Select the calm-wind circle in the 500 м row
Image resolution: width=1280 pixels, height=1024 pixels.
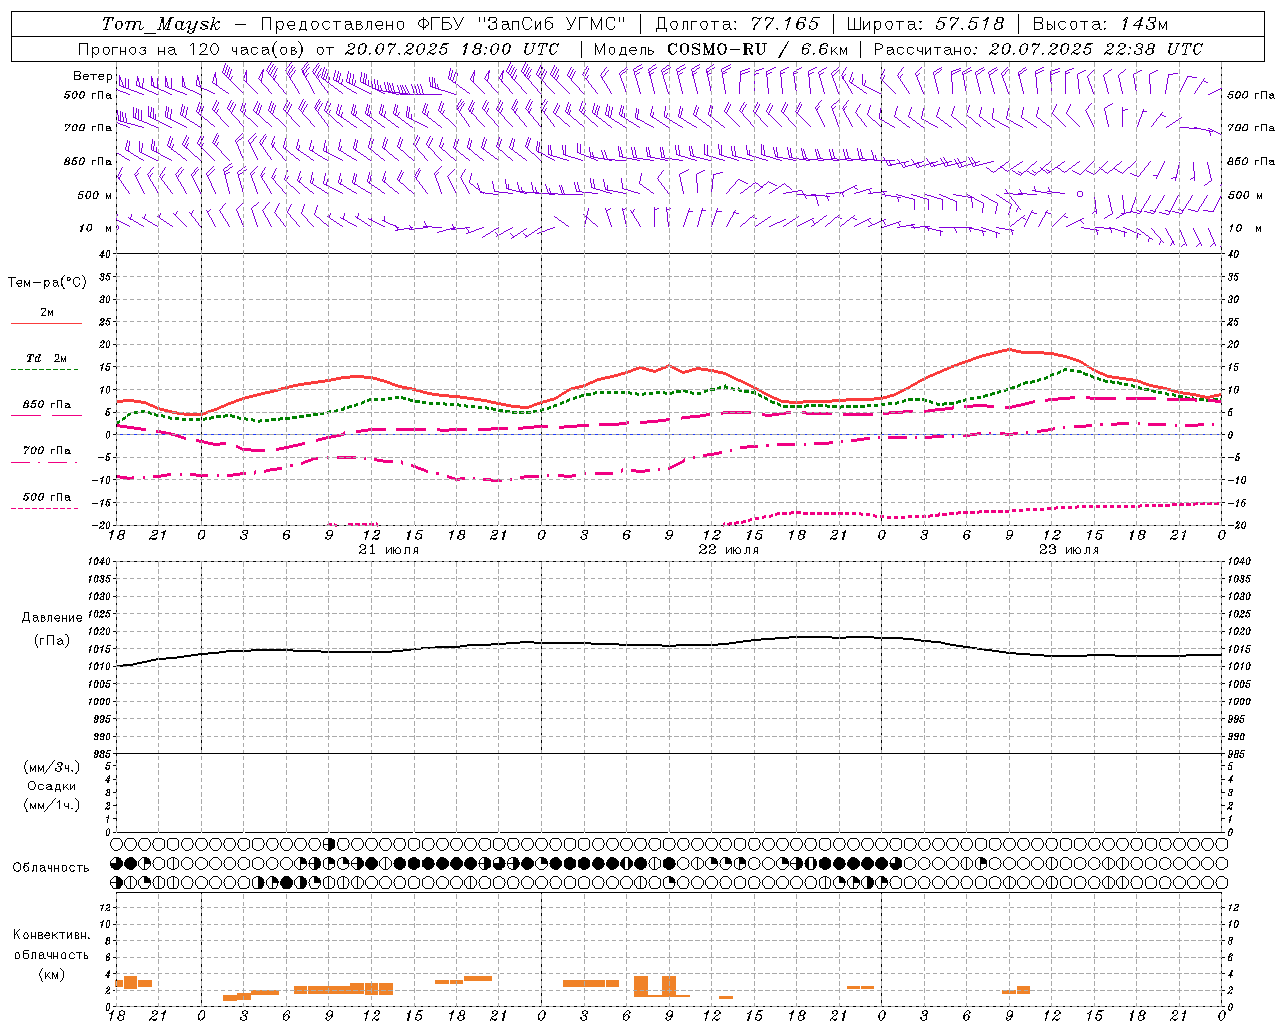tap(1080, 194)
